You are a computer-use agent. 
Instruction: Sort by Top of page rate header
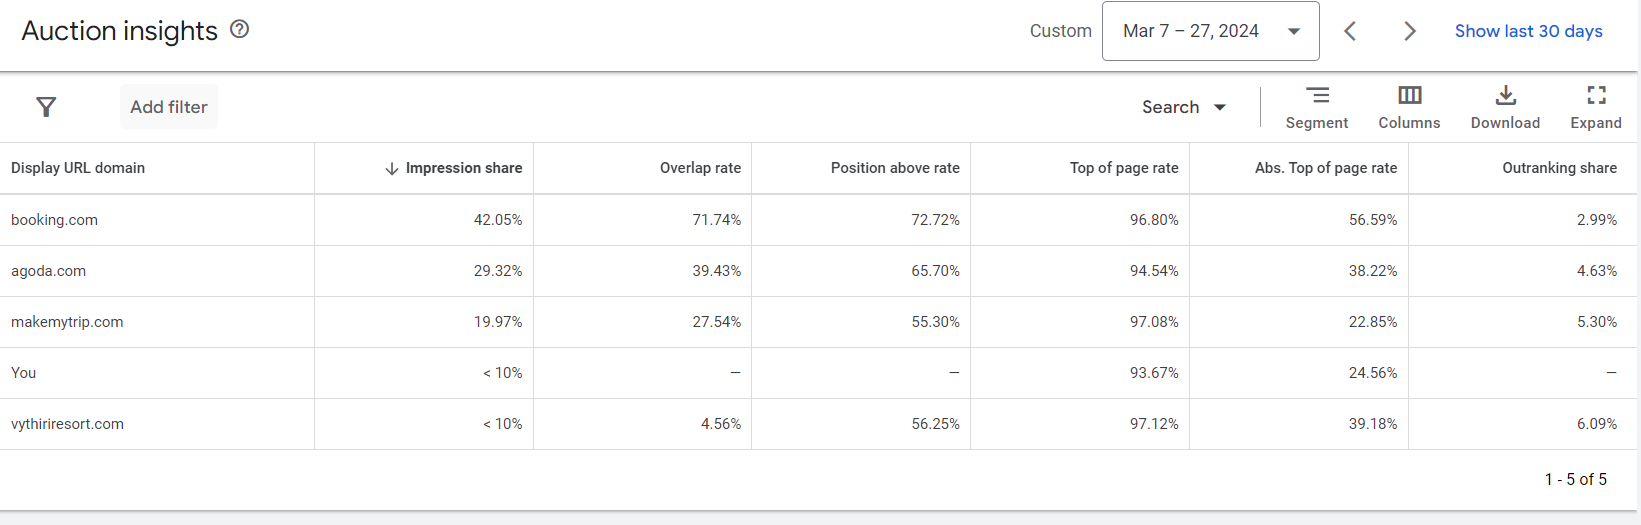(1124, 168)
